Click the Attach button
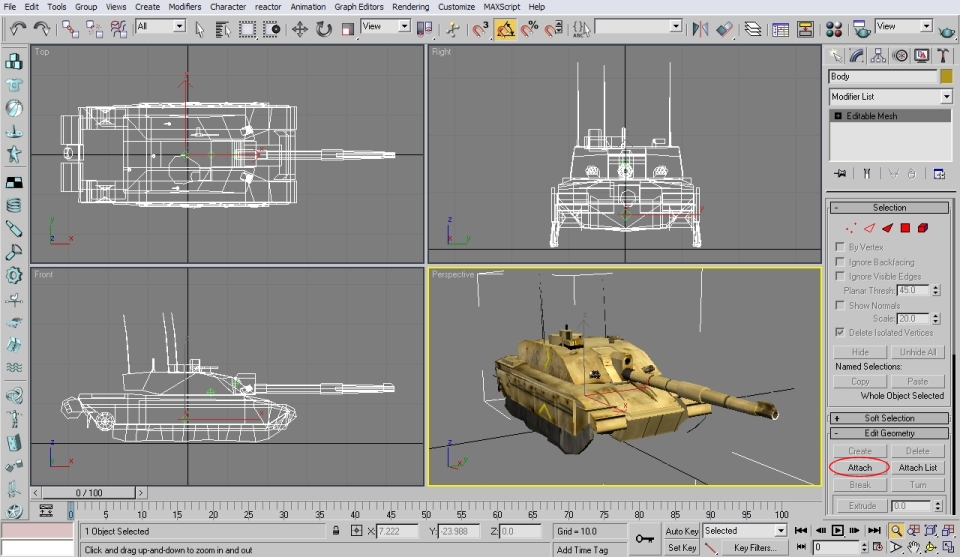The image size is (960, 557). (x=860, y=468)
